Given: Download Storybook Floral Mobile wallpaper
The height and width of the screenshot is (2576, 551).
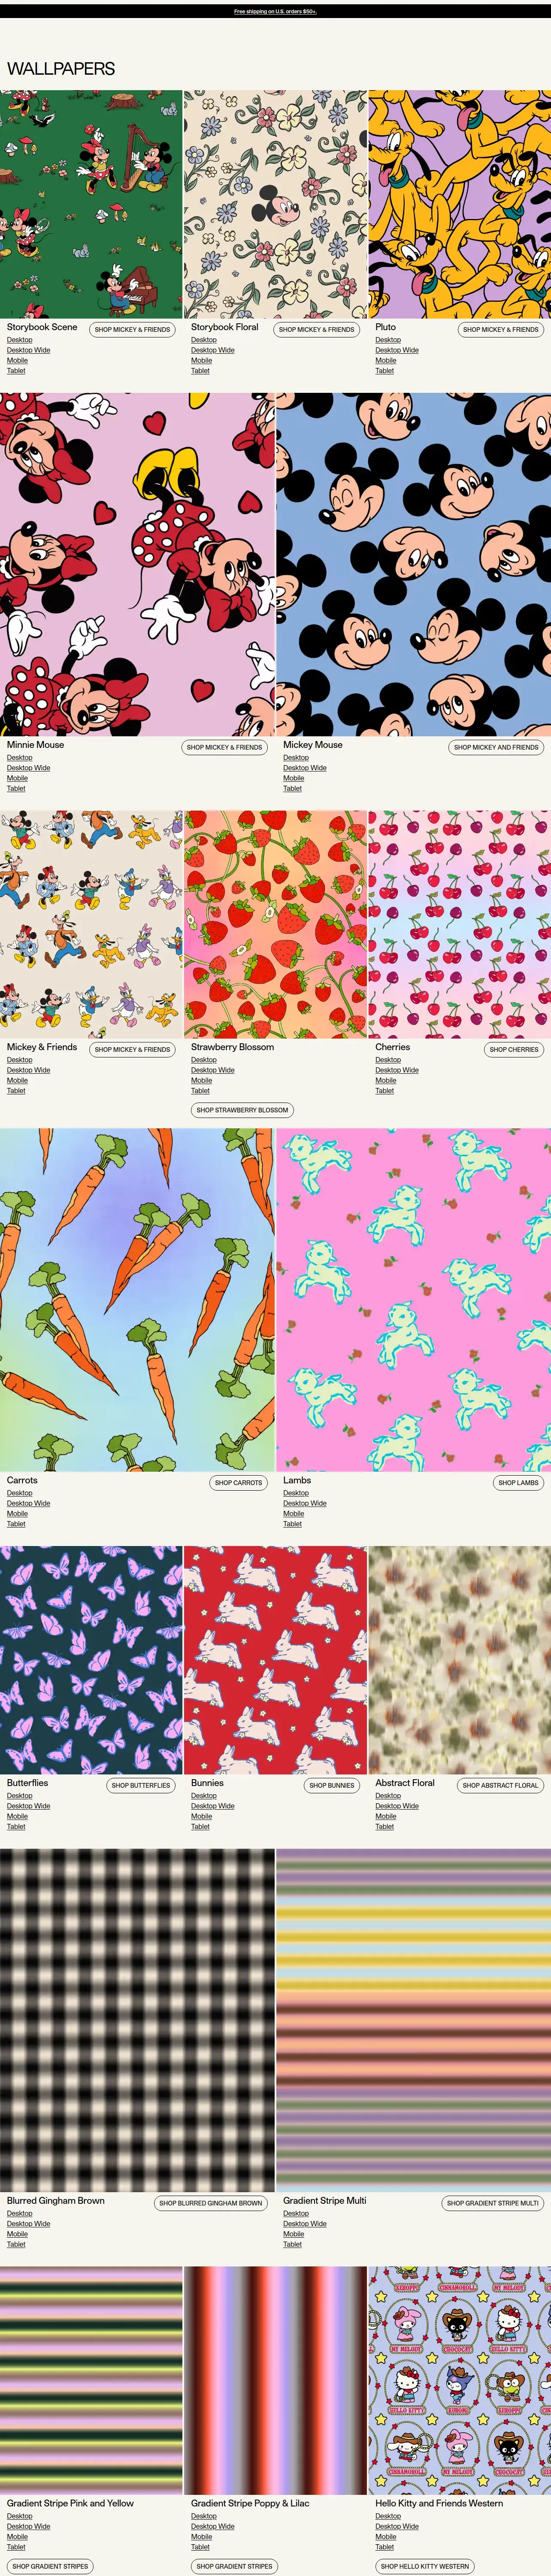Looking at the screenshot, I should [x=201, y=360].
